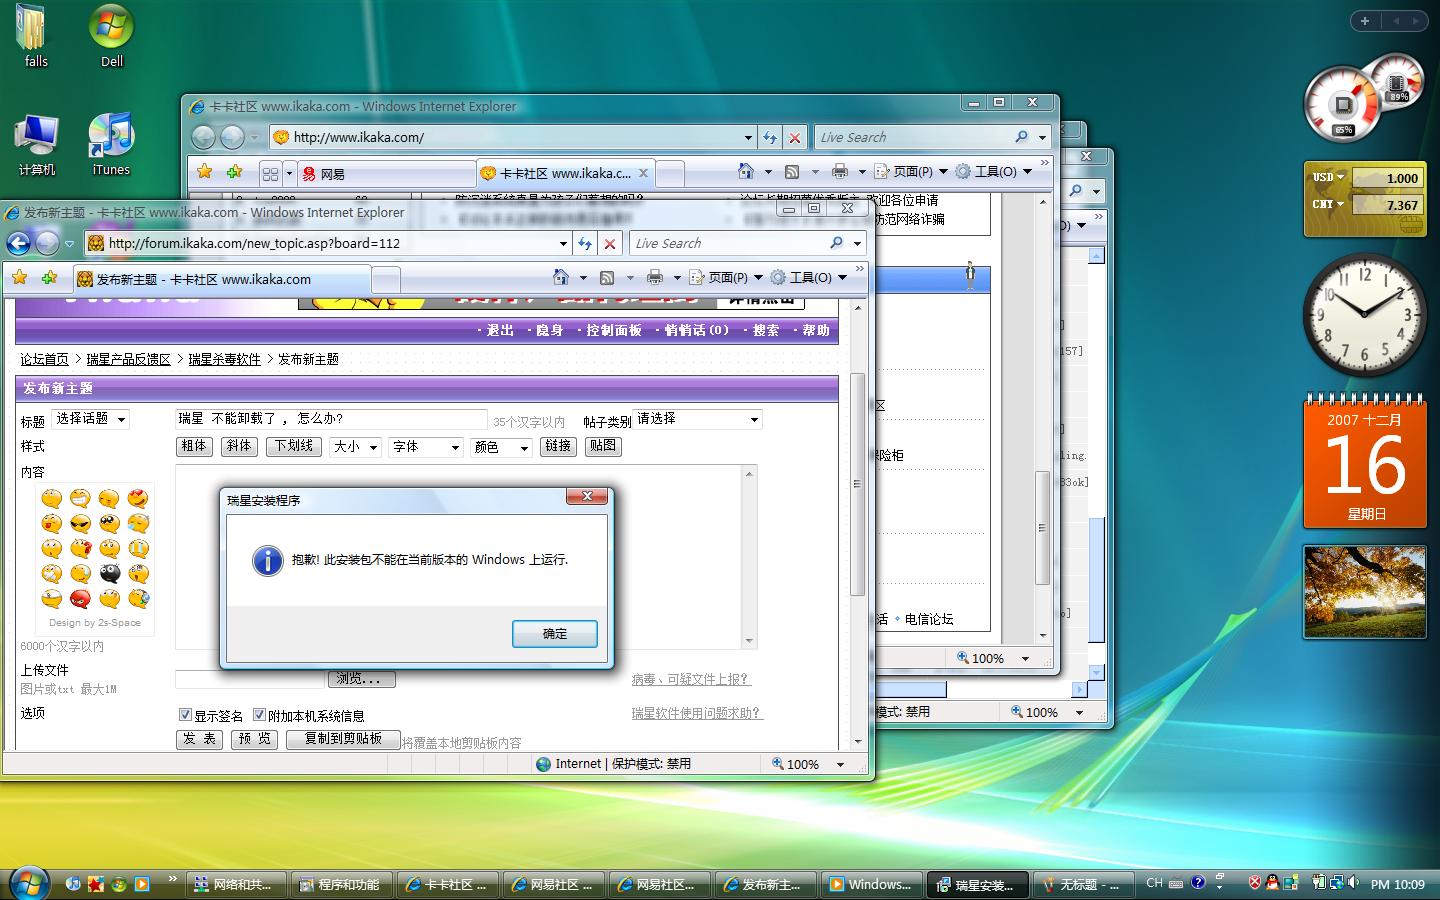Open the 颜色 color dropdown
This screenshot has height=900, width=1440.
coord(501,447)
